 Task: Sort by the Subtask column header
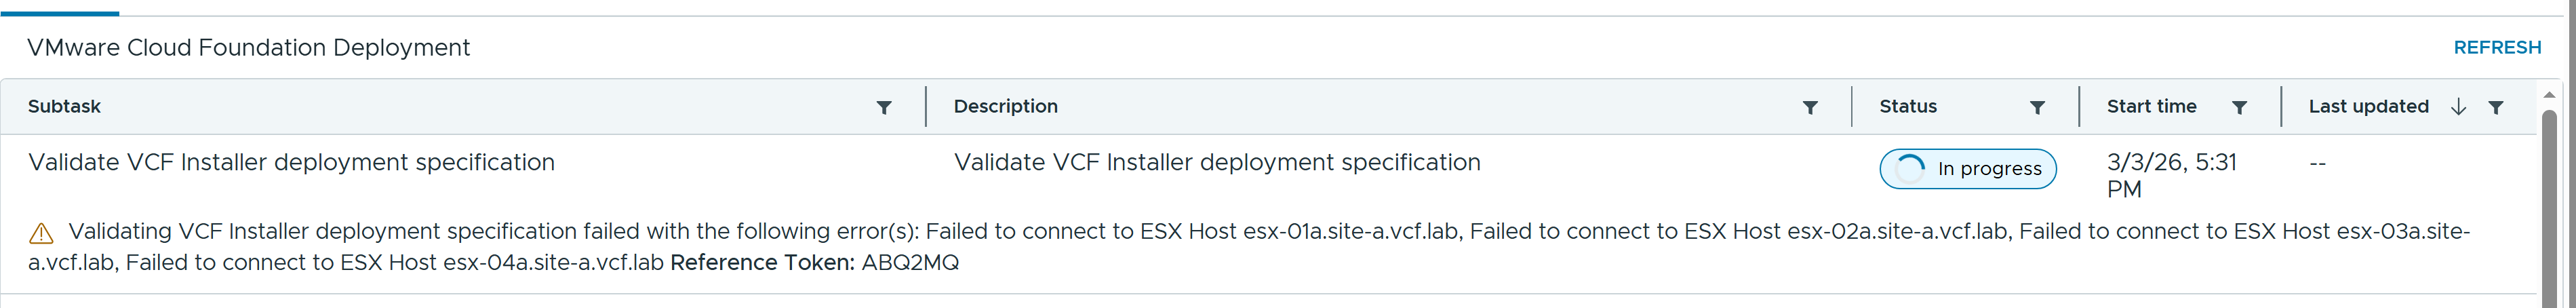64,106
